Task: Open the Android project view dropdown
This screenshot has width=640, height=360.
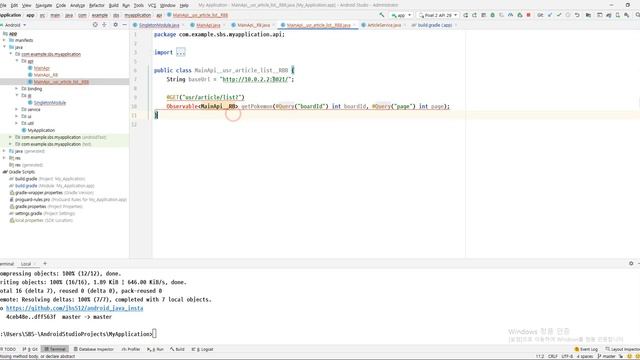Action: click(x=15, y=25)
